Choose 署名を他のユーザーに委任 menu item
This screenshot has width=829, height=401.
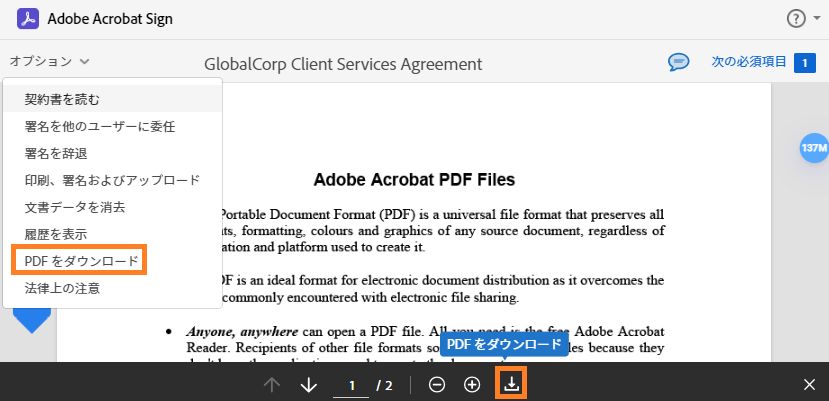[x=112, y=126]
